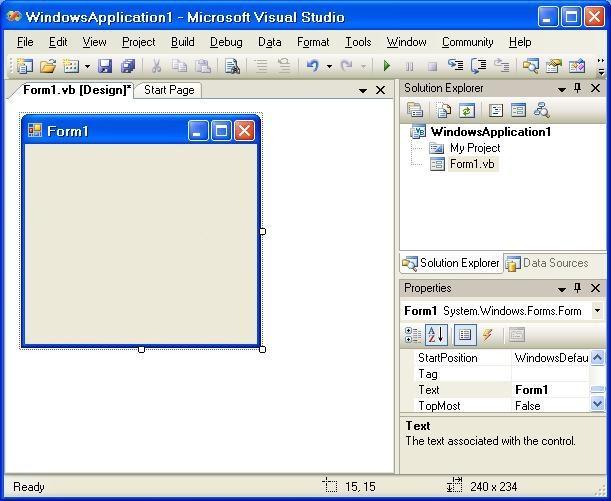Image resolution: width=611 pixels, height=501 pixels.
Task: Open the Community menu
Action: click(x=468, y=42)
